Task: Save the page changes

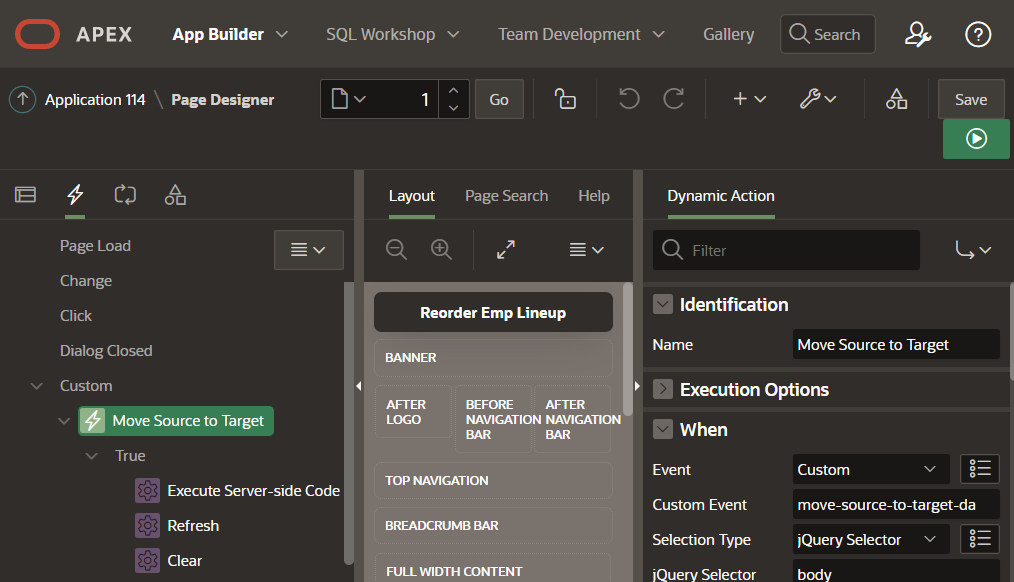Action: pos(970,99)
